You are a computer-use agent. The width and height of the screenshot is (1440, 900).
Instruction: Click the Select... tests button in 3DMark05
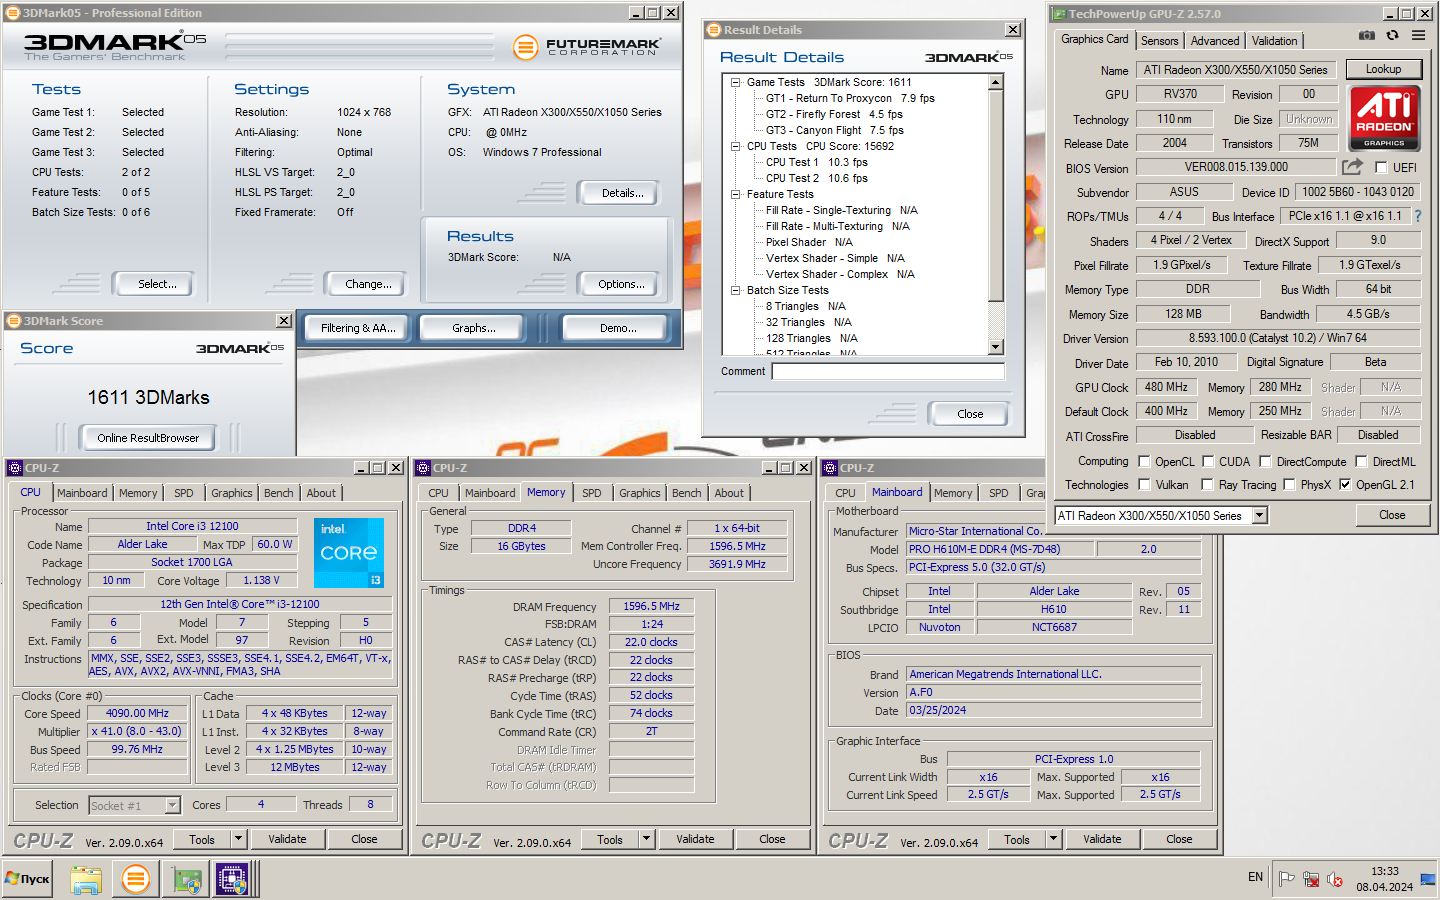153,284
